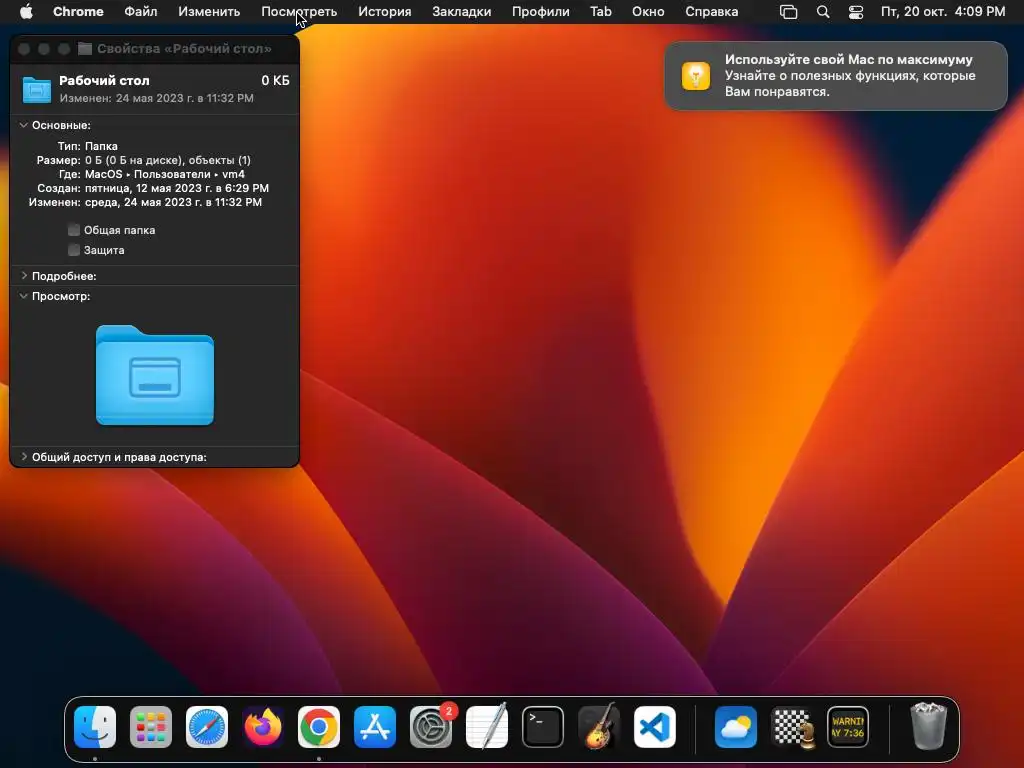
Task: Open Launchpad in the Dock
Action: [x=151, y=727]
